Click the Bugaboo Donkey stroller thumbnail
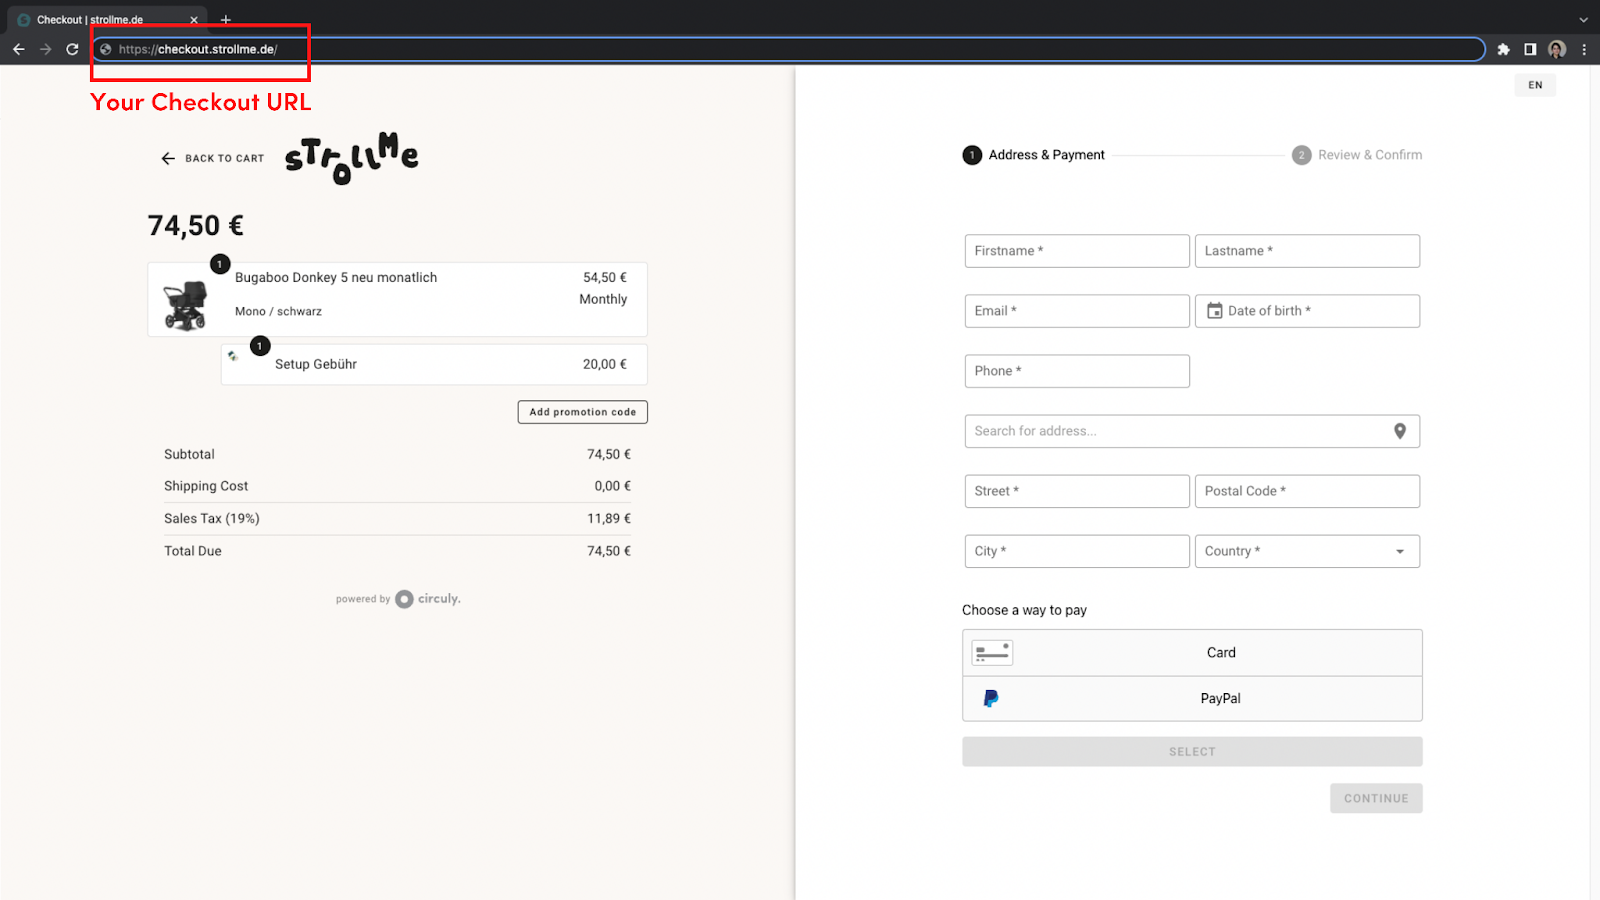 click(x=185, y=305)
